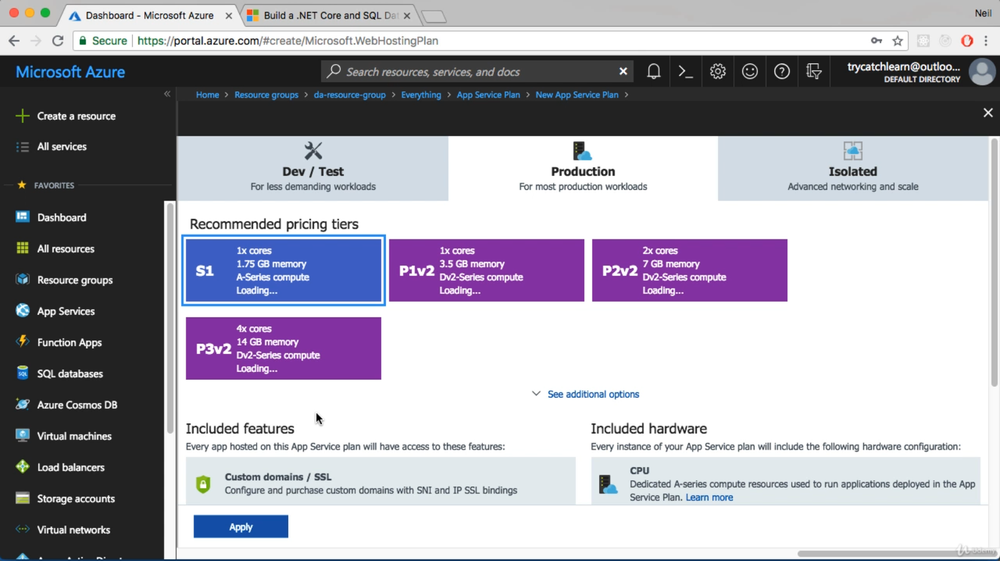Click Everything breadcrumb

421,94
